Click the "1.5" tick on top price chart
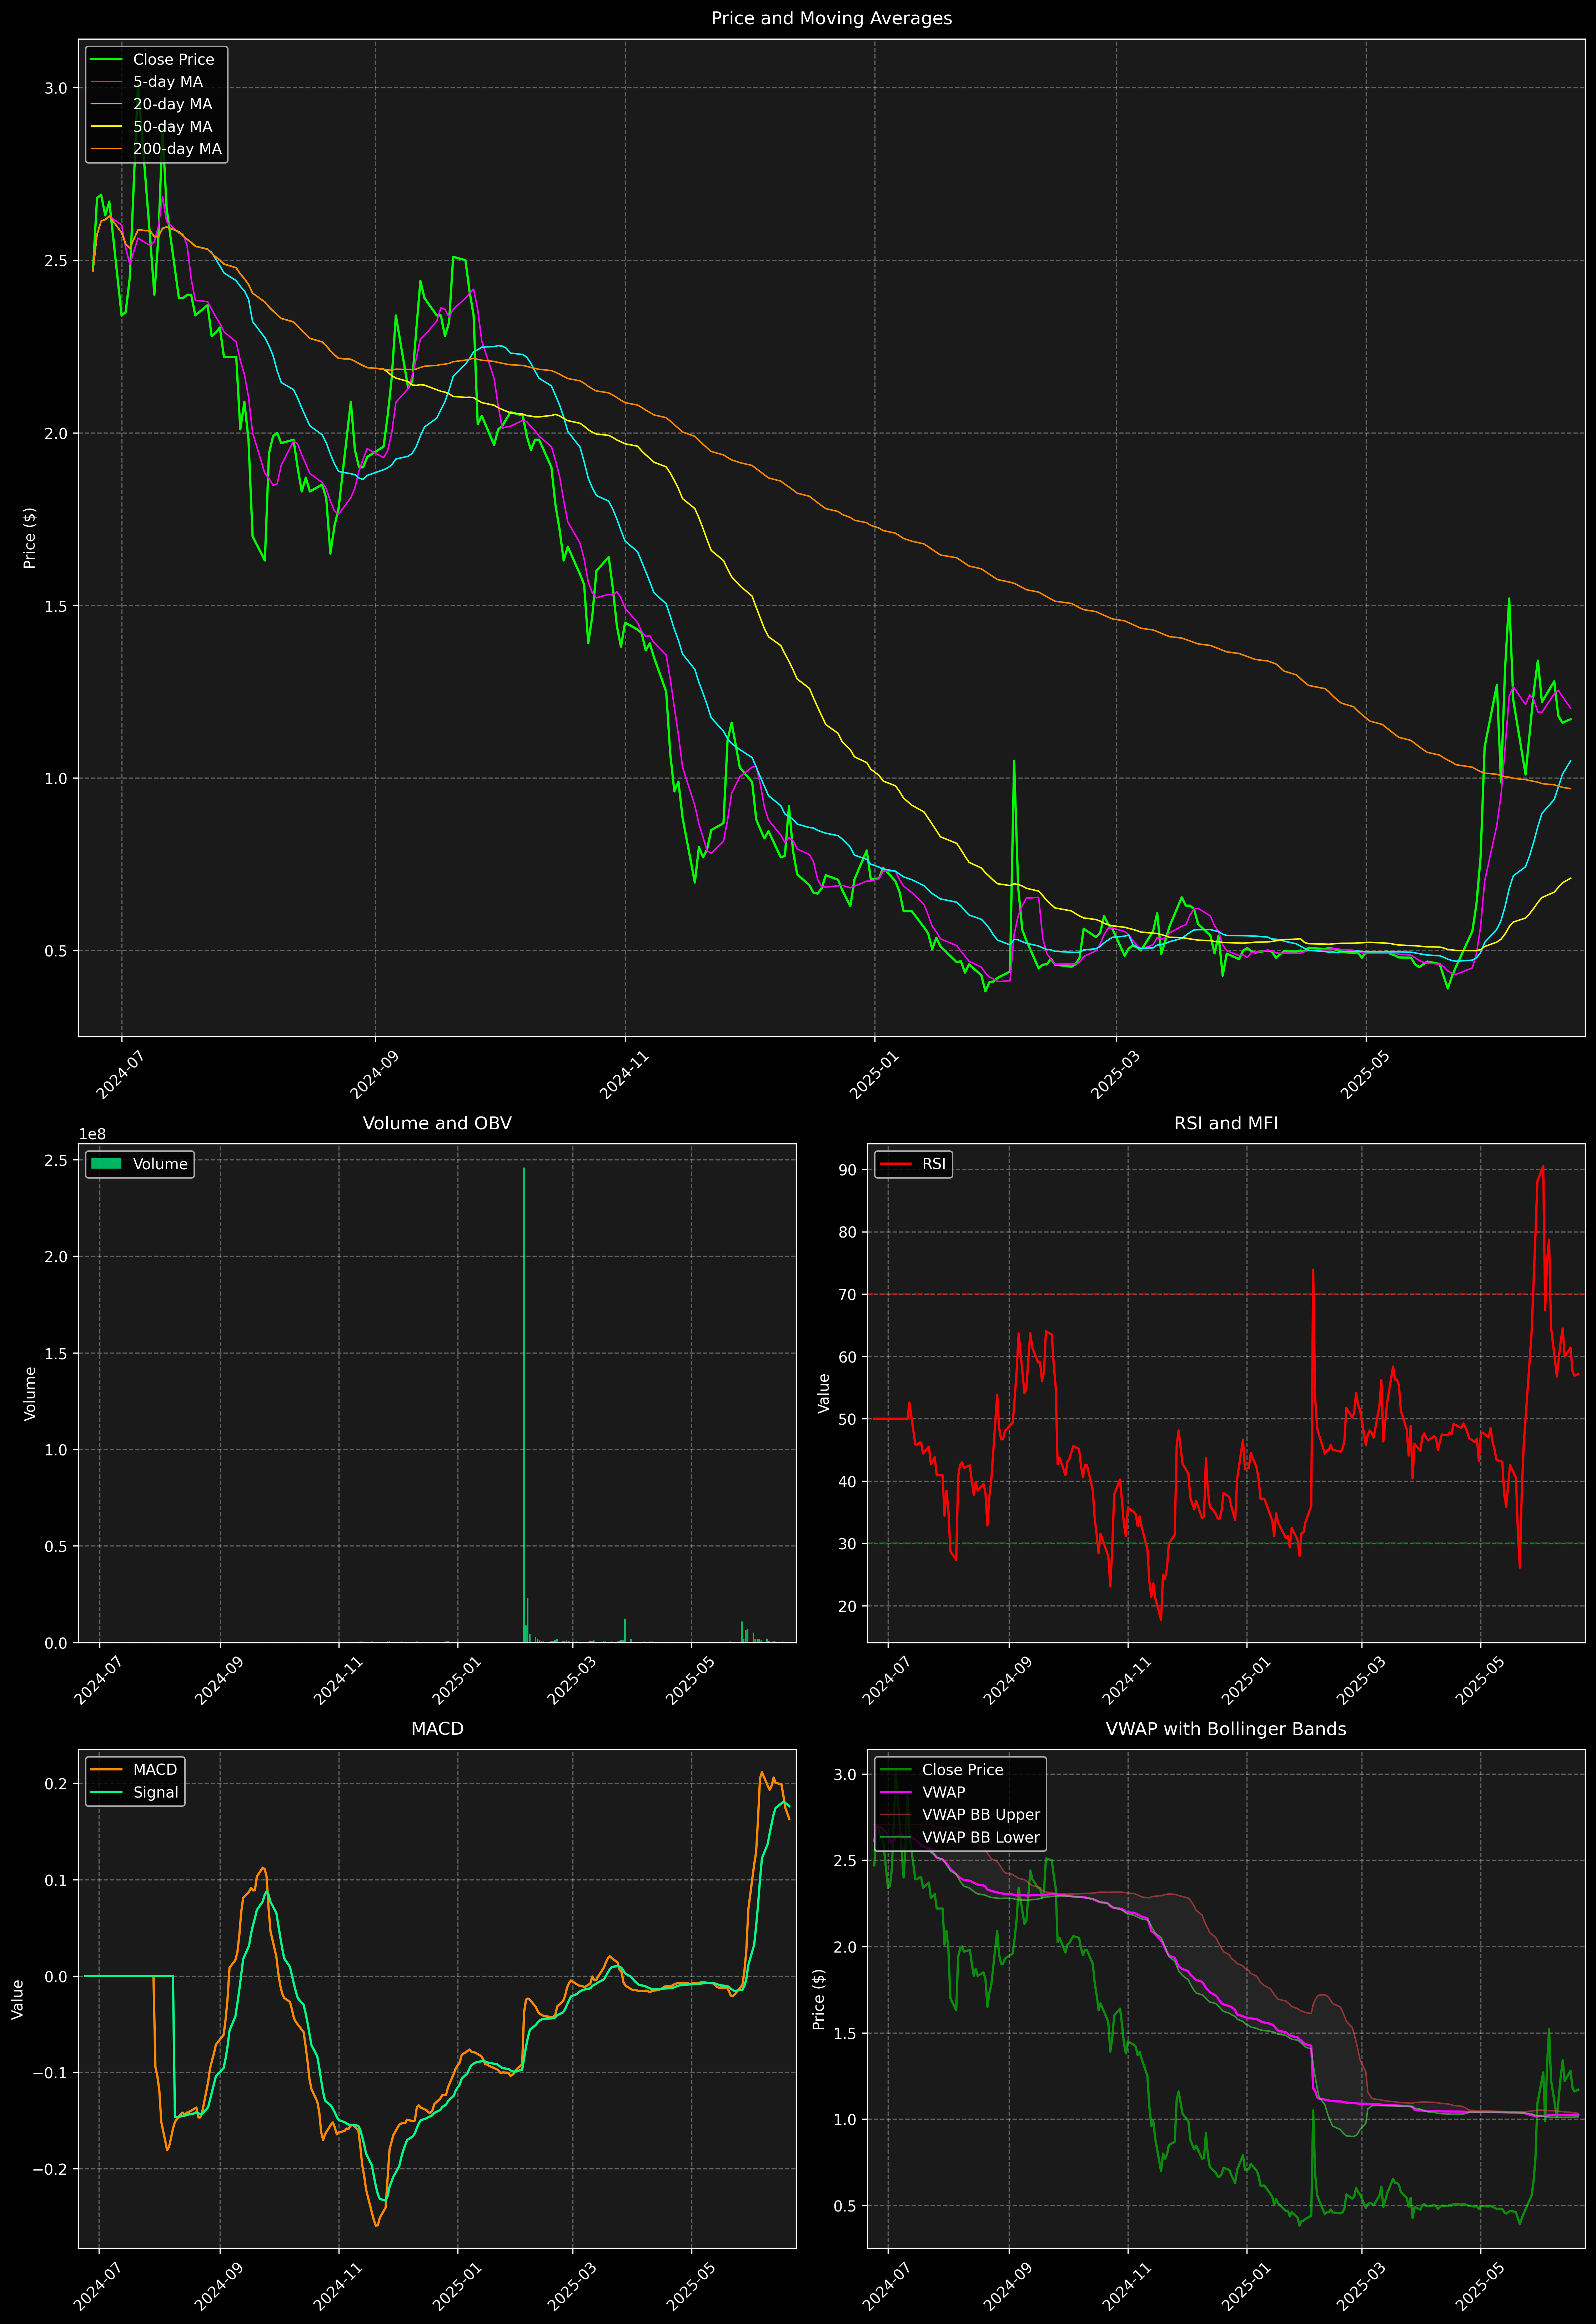The height and width of the screenshot is (2324, 1596). [x=56, y=606]
